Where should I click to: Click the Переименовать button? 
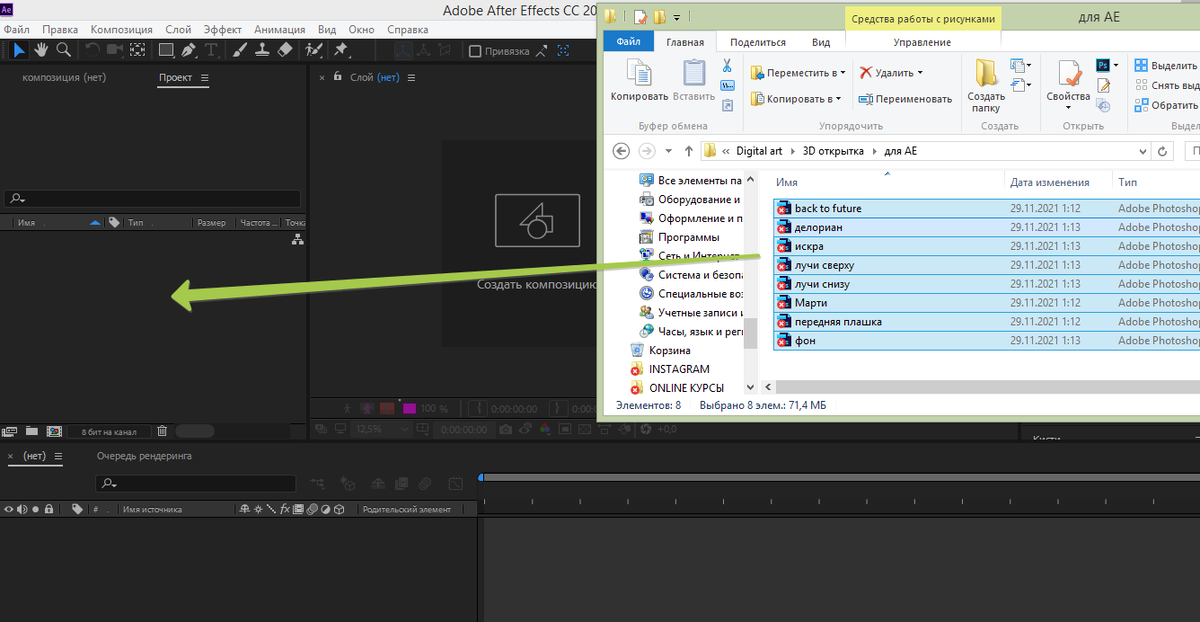point(903,99)
